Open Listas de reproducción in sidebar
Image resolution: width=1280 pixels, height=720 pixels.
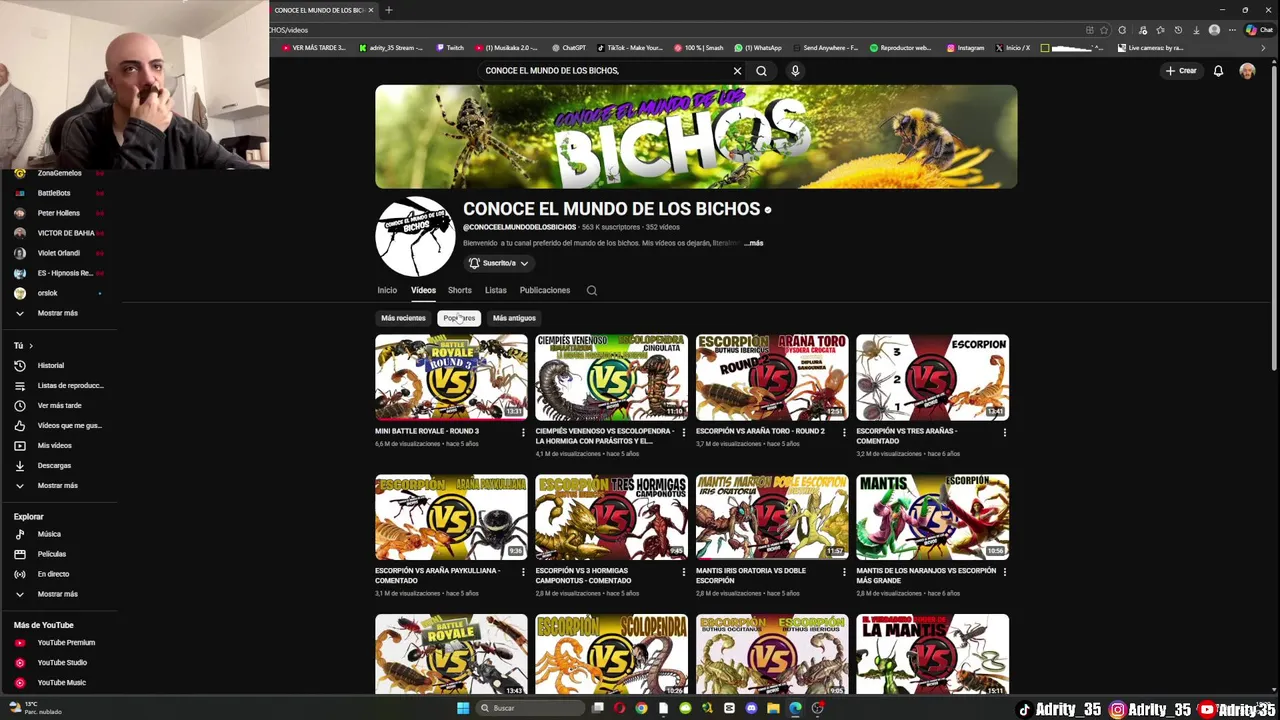(70, 385)
